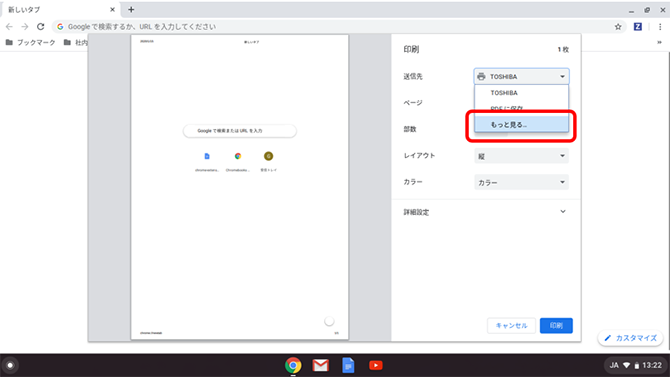Open the 送信先 TOSHIBA dropdown
670x377 pixels.
pos(521,77)
